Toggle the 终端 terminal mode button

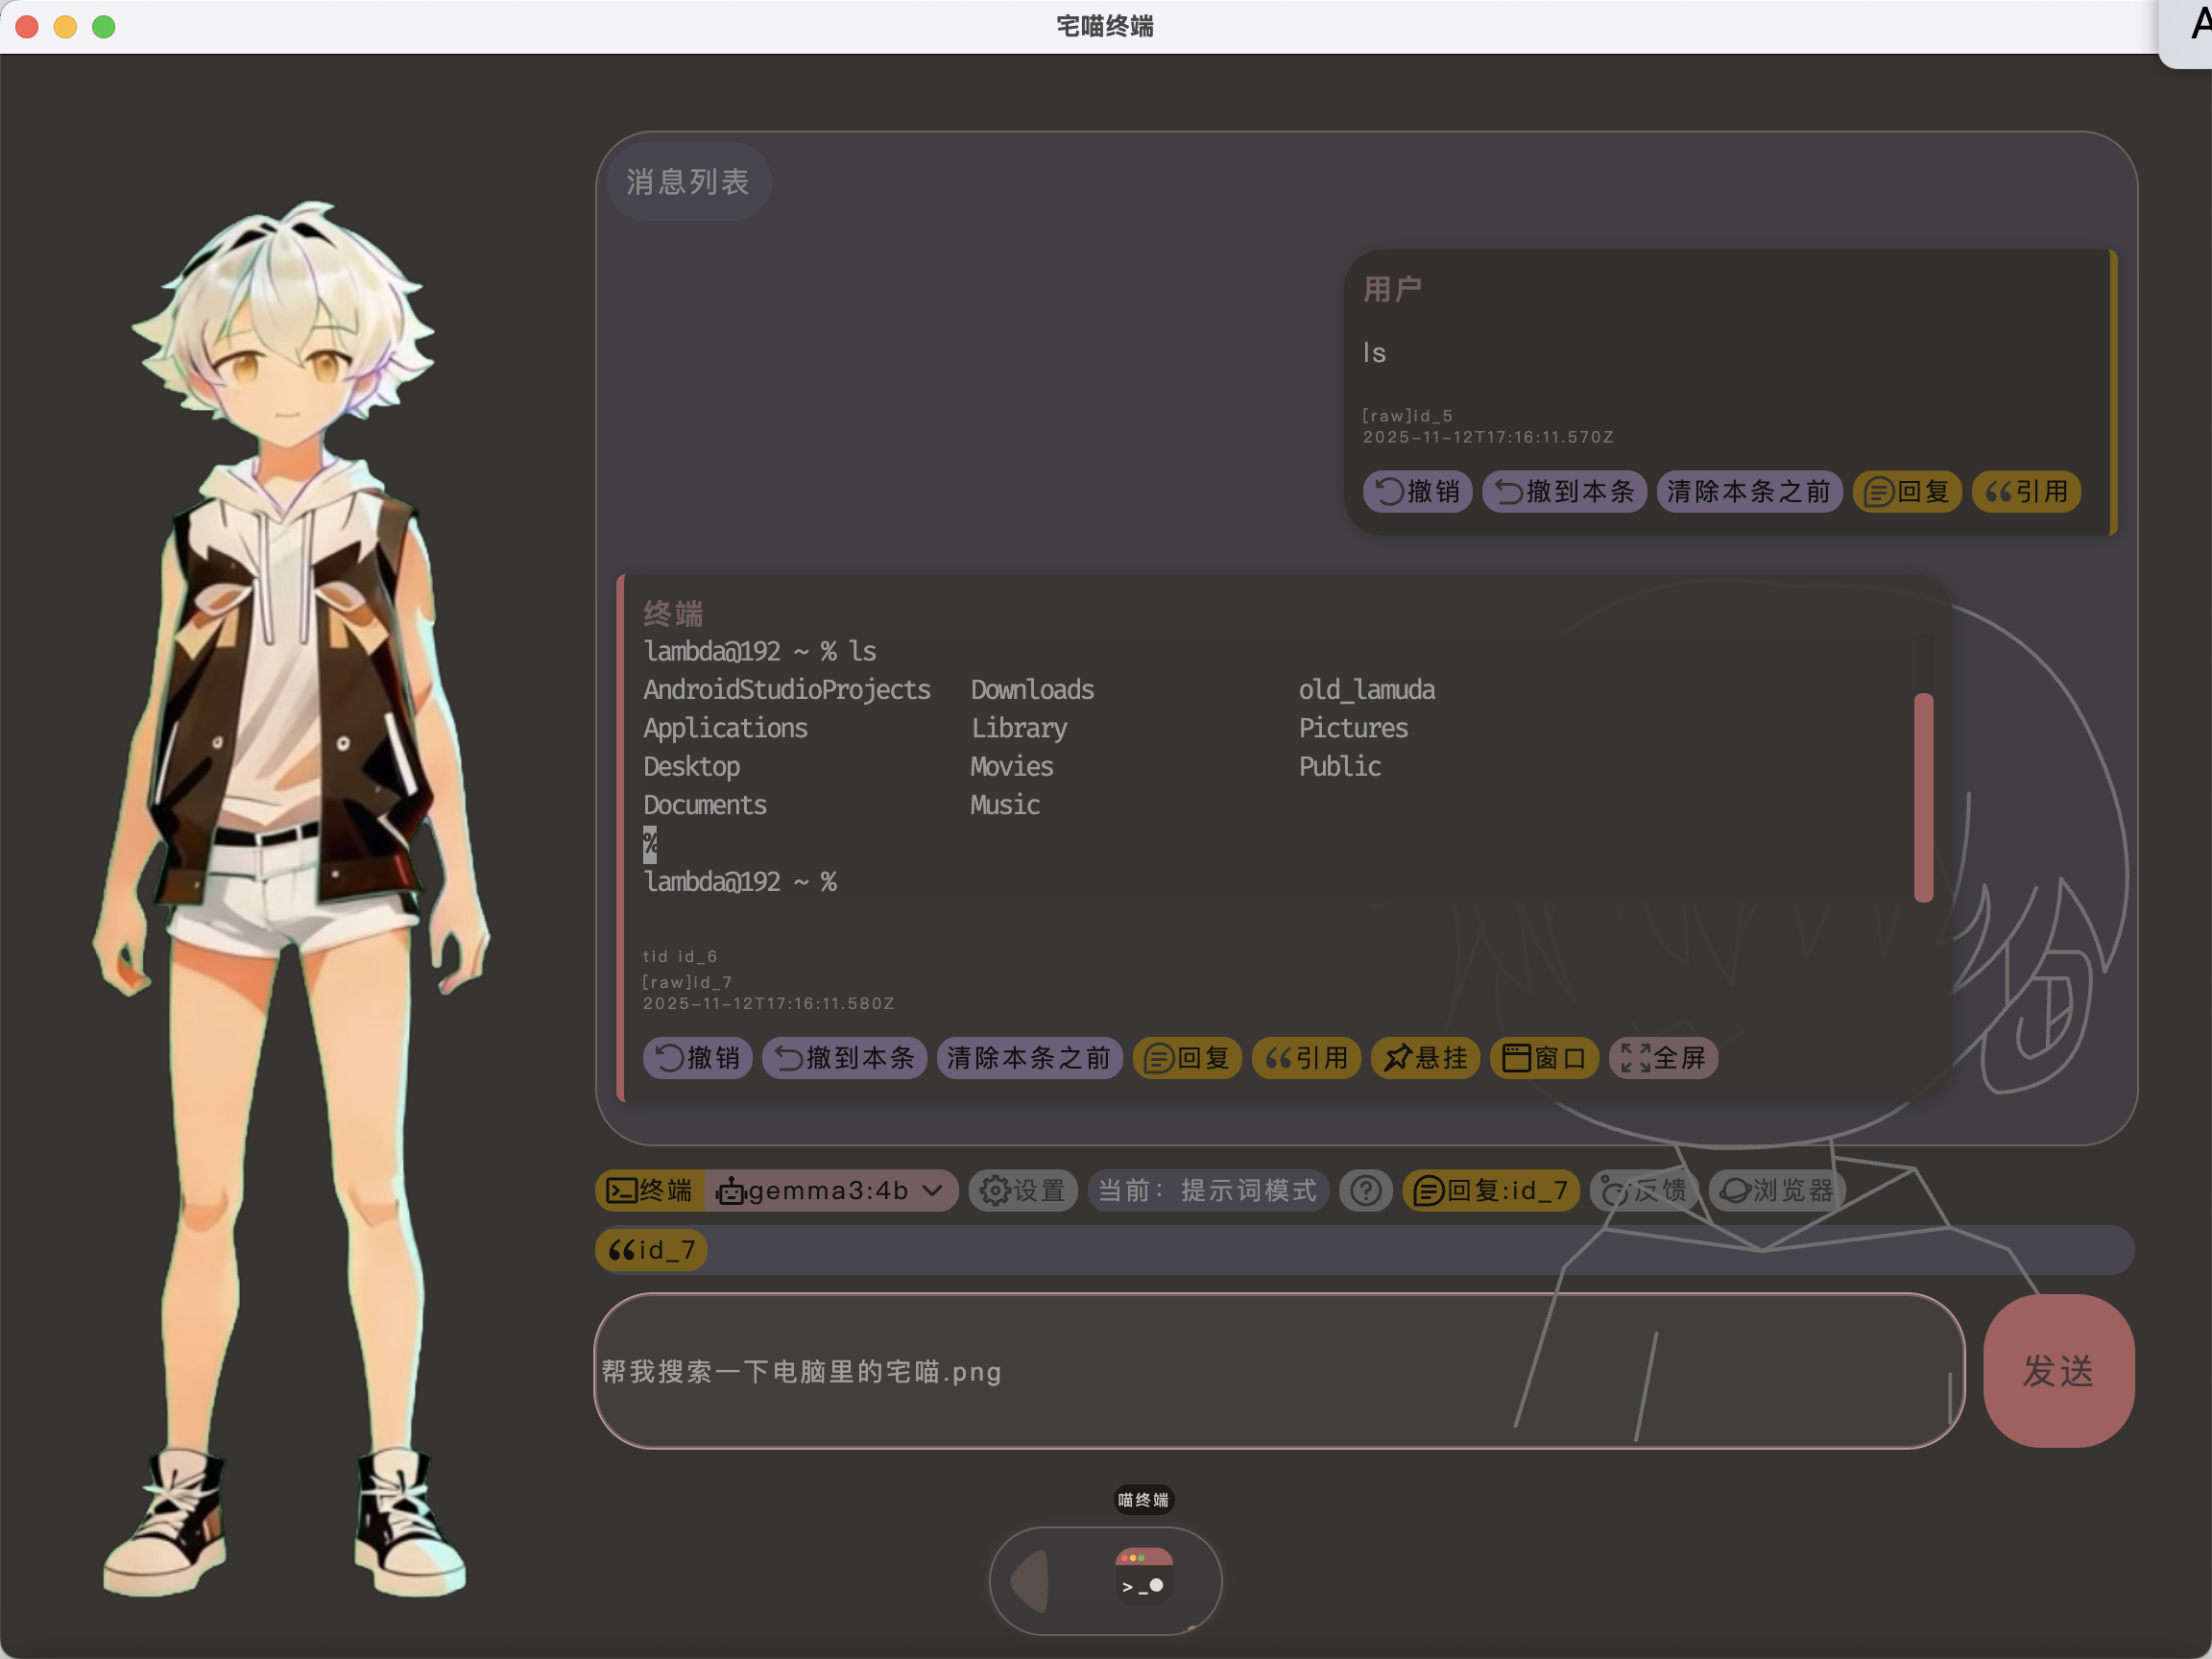click(650, 1190)
